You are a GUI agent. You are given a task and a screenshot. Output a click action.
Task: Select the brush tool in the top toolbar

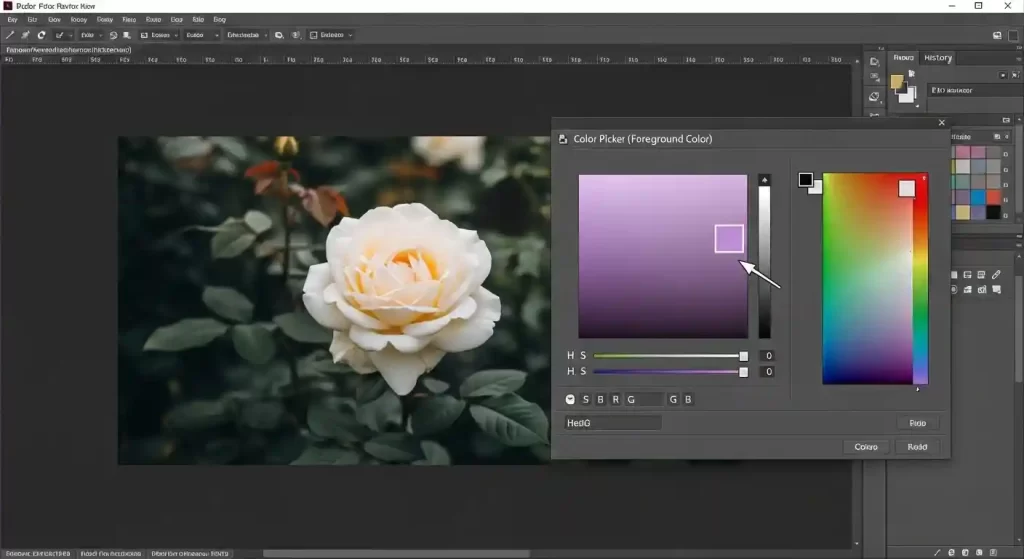(10, 35)
